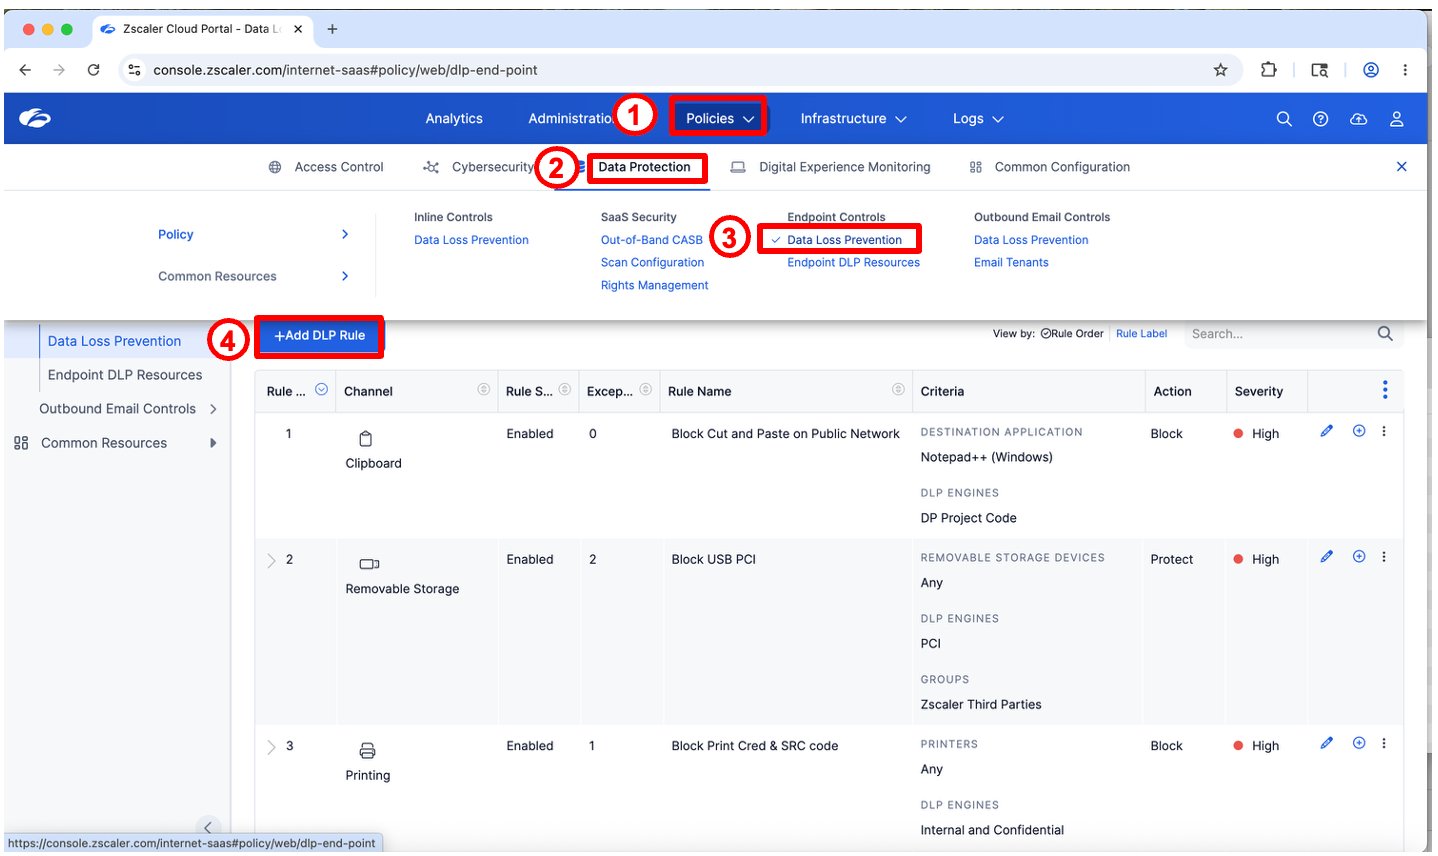This screenshot has width=1438, height=856.
Task: Switch view to Rule Label
Action: click(1141, 334)
